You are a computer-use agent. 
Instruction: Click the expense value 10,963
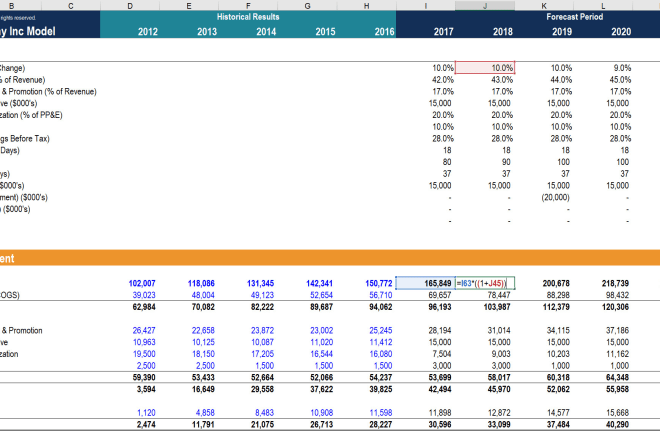point(144,342)
